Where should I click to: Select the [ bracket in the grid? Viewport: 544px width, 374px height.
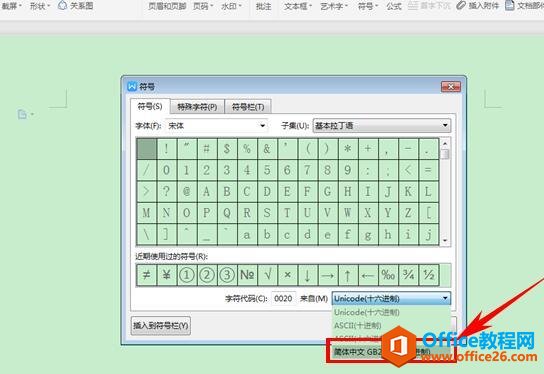428,213
